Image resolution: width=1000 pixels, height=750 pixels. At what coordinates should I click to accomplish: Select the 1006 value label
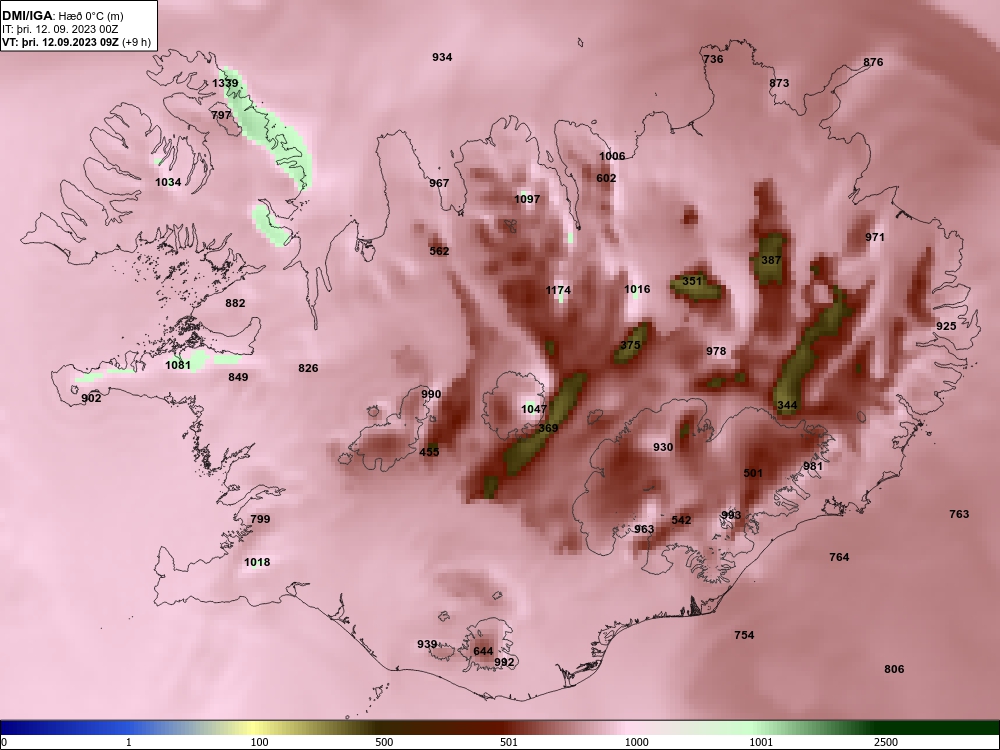click(612, 156)
